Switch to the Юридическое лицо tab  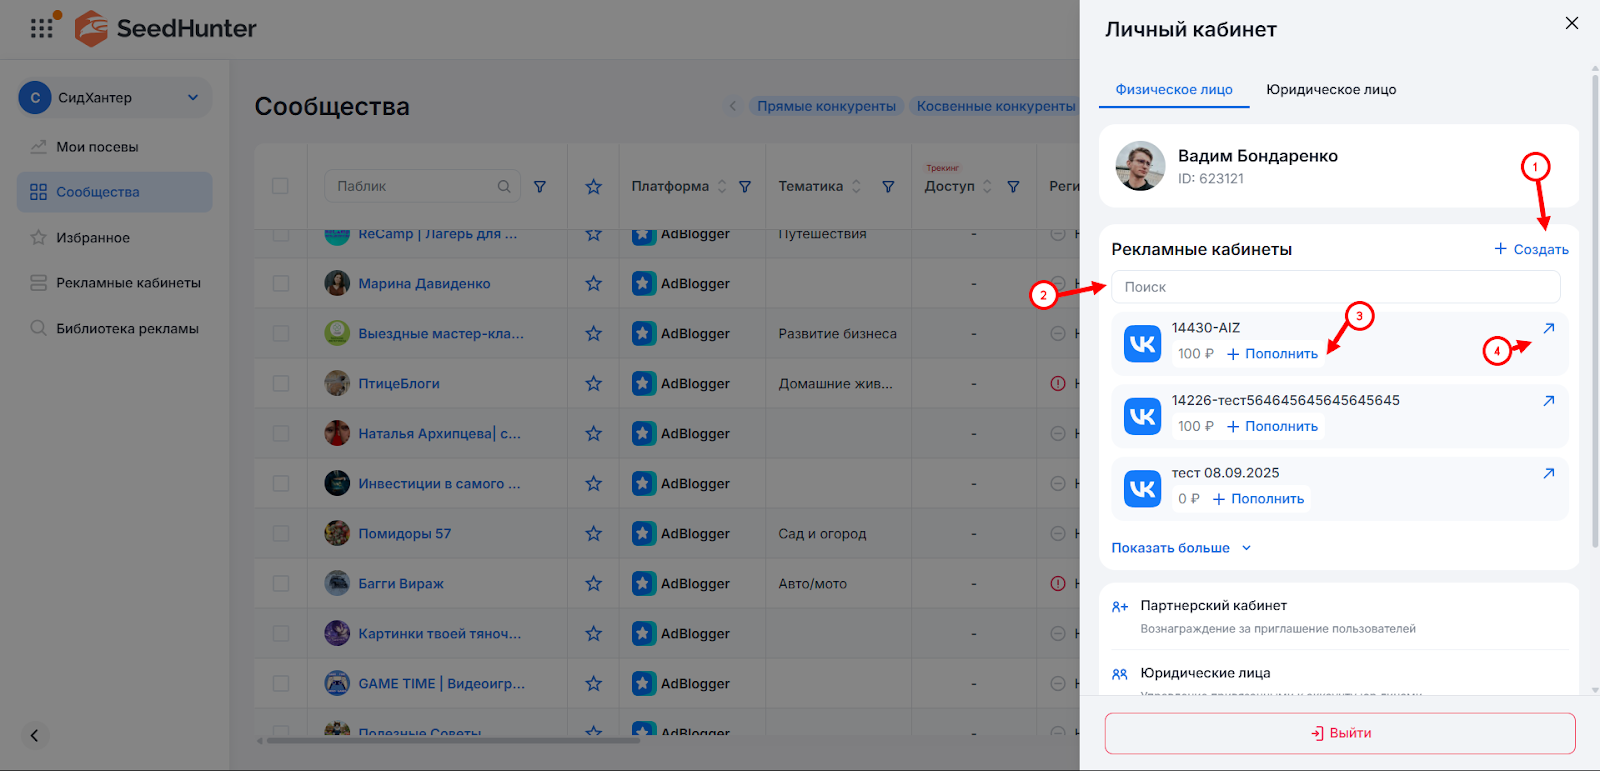click(1331, 90)
